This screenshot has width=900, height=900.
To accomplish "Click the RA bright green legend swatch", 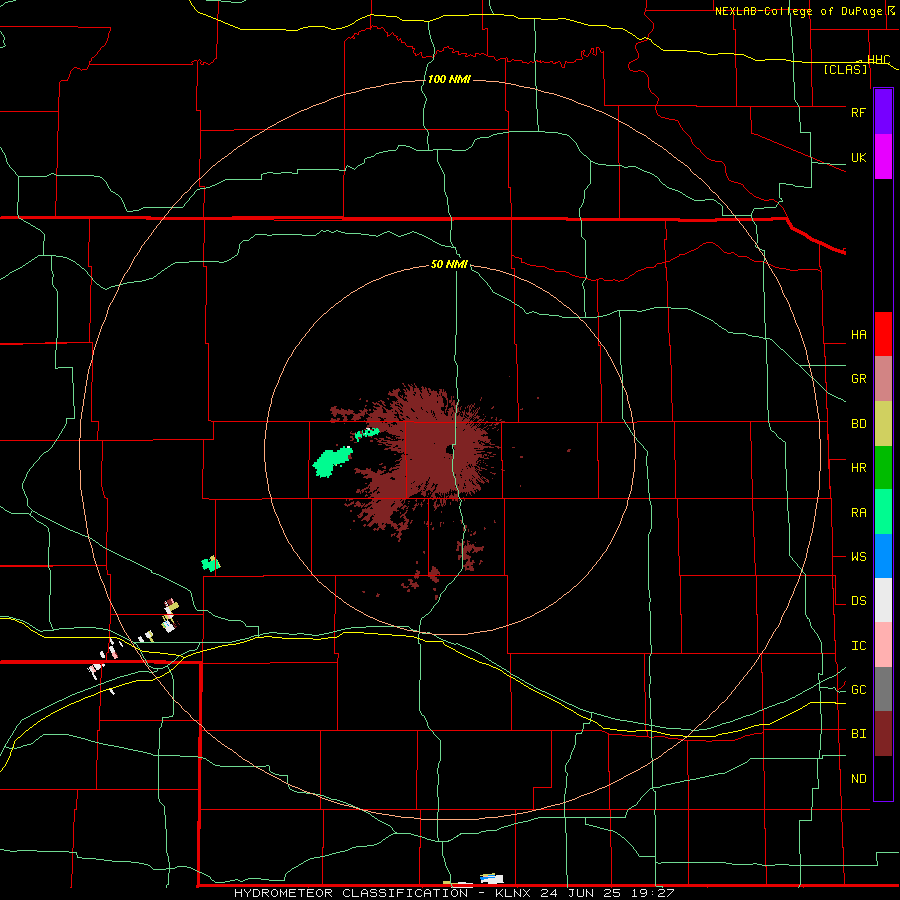I will [x=883, y=512].
